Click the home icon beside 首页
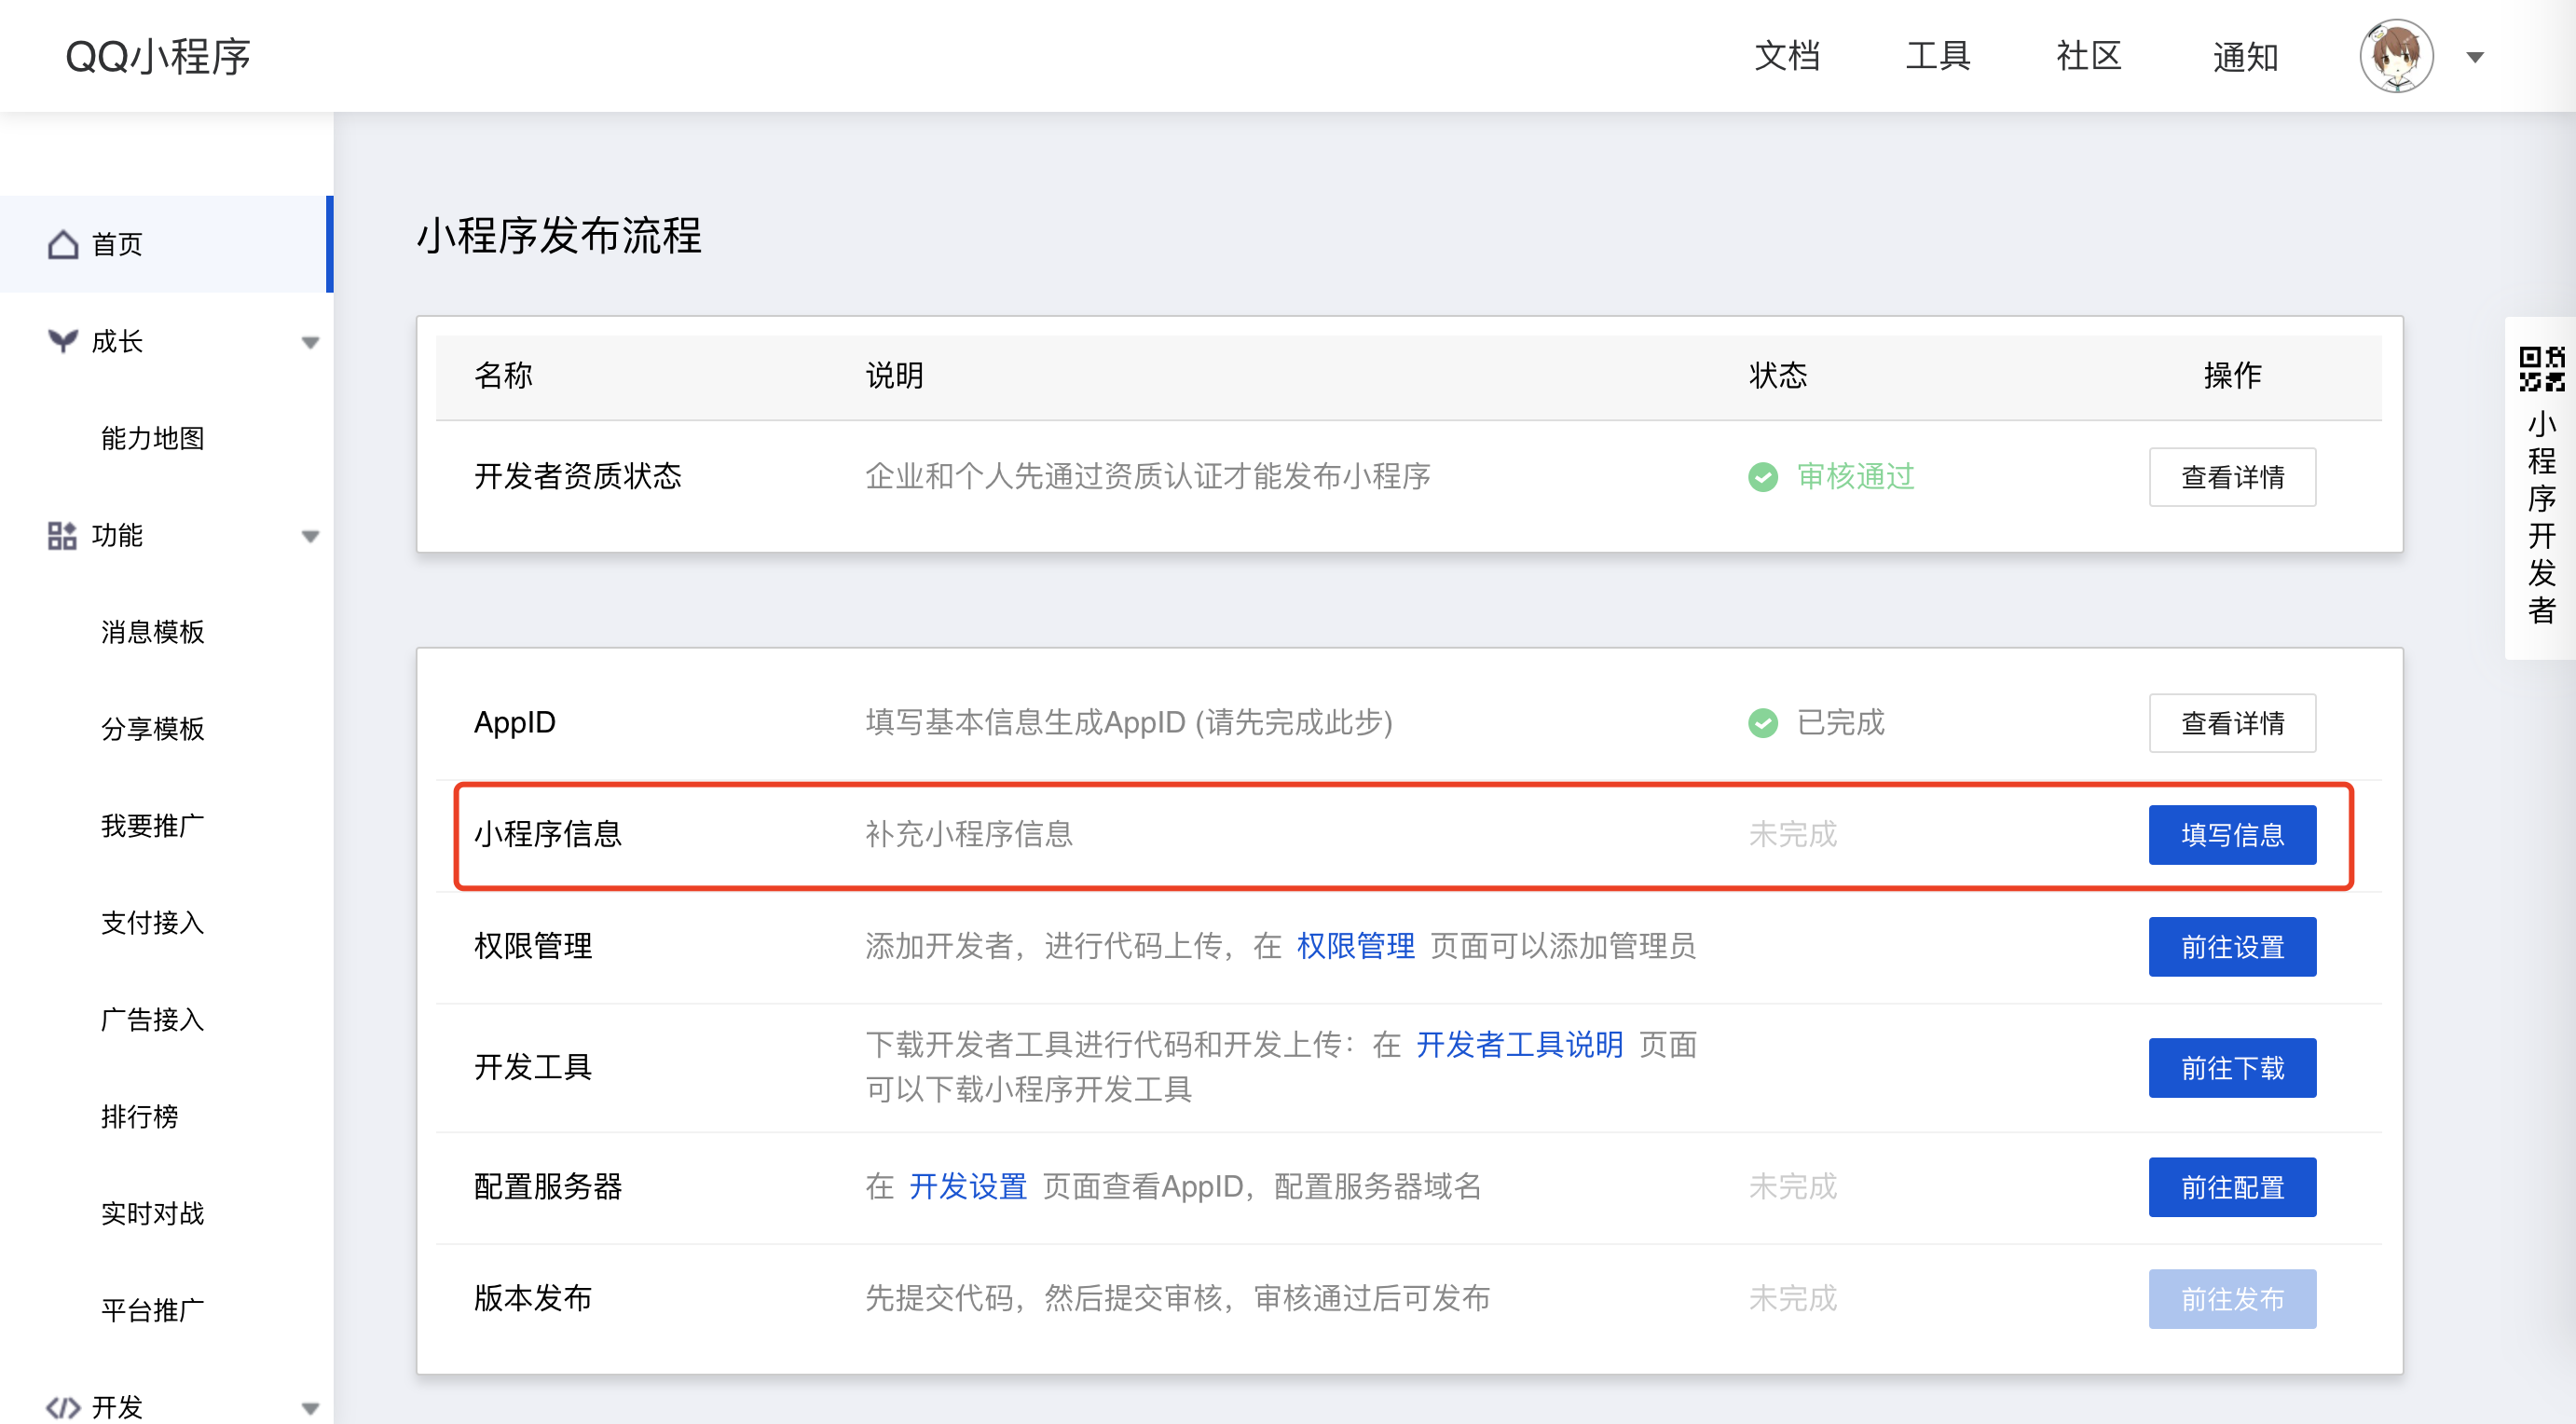 click(63, 244)
